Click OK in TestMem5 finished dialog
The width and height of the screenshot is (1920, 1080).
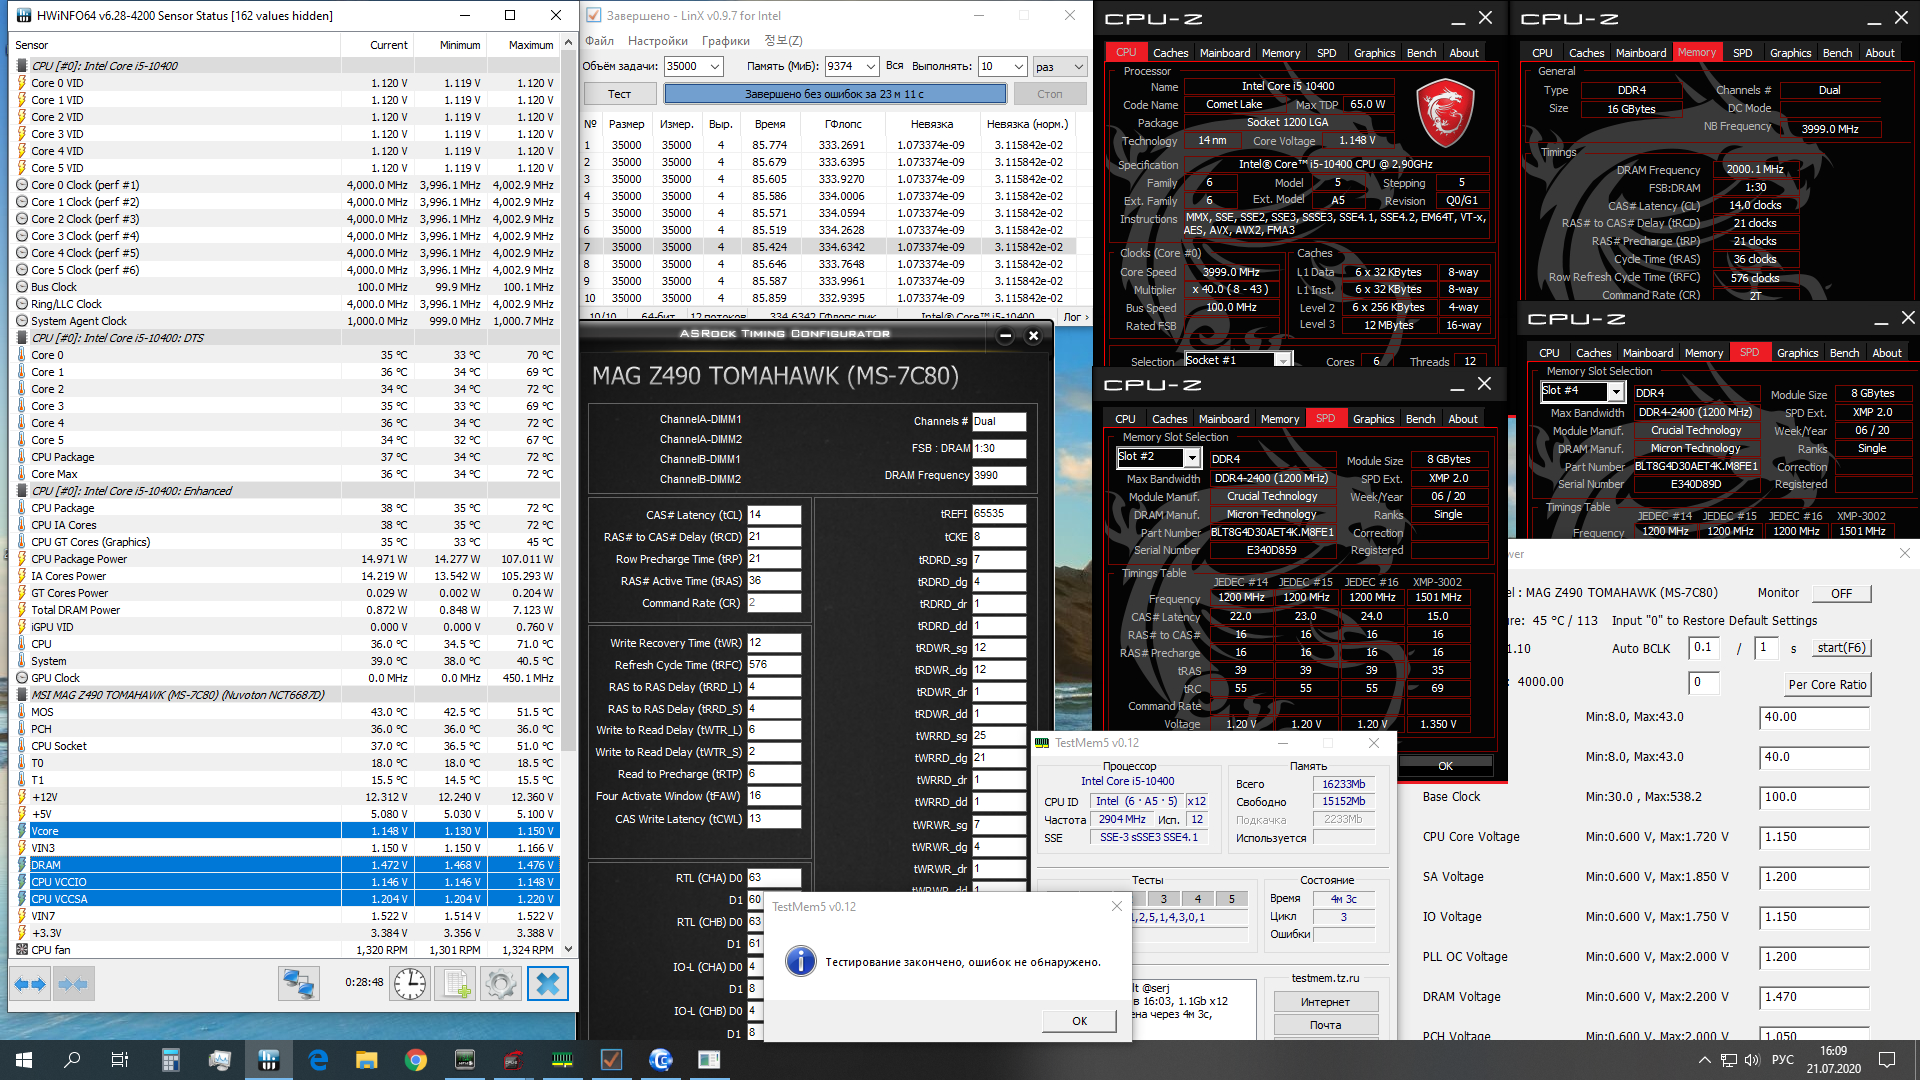[1079, 1021]
